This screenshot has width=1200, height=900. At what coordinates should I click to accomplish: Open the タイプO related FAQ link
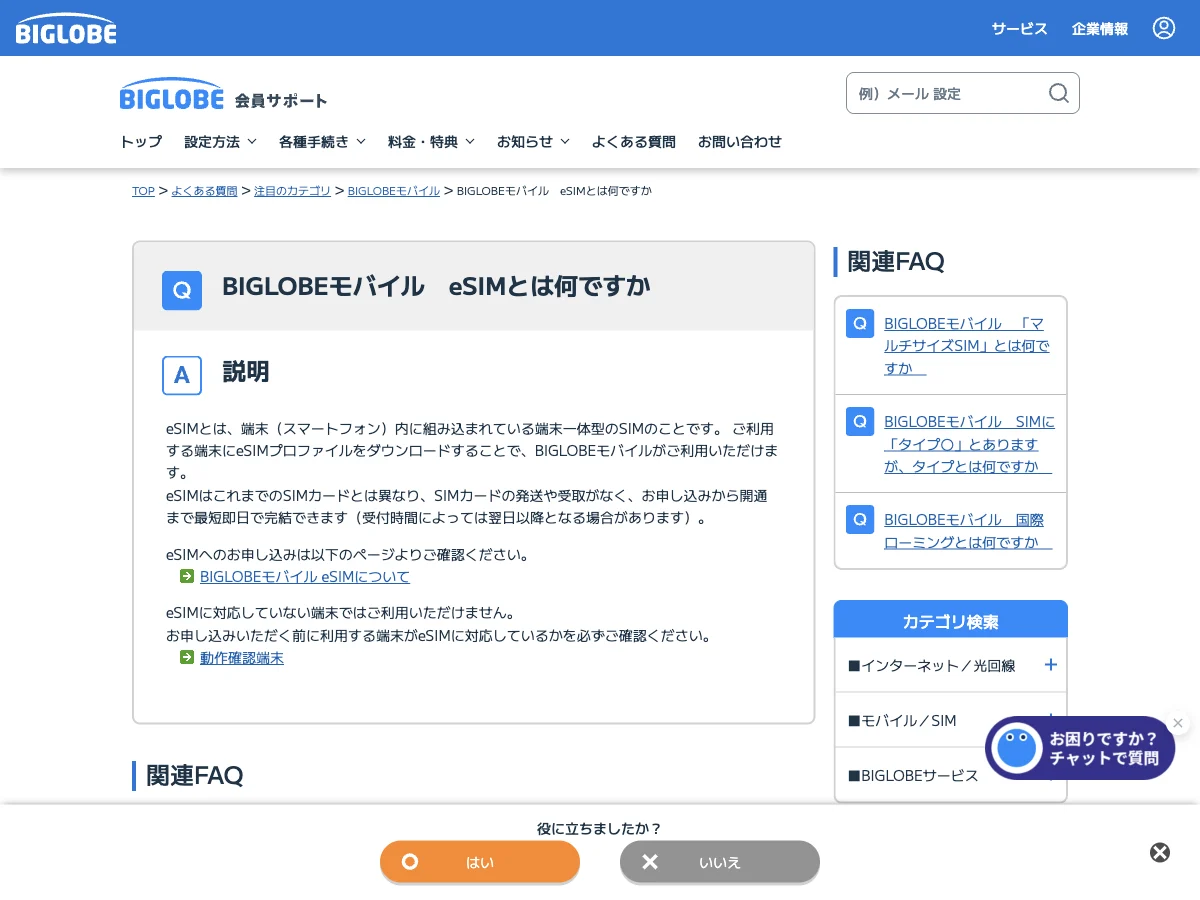tap(969, 444)
